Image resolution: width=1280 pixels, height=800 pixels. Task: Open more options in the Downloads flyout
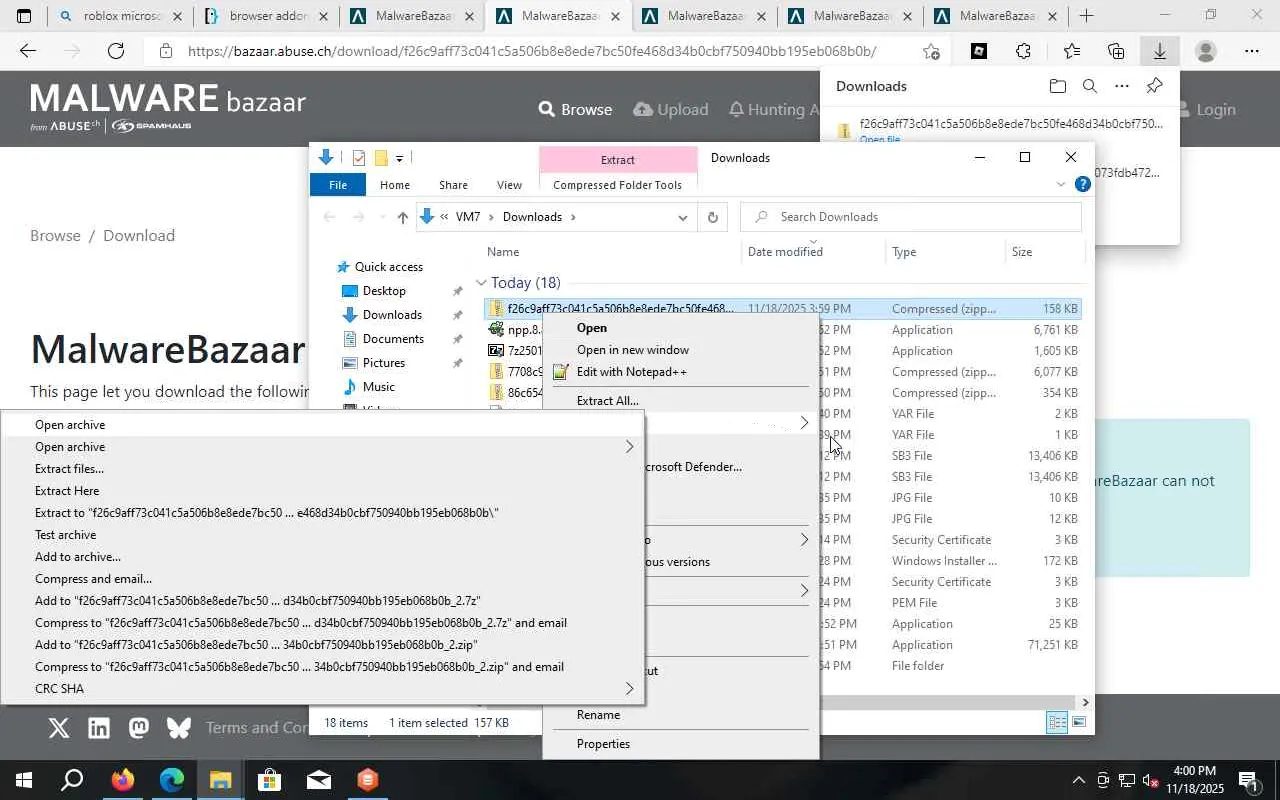tap(1122, 86)
